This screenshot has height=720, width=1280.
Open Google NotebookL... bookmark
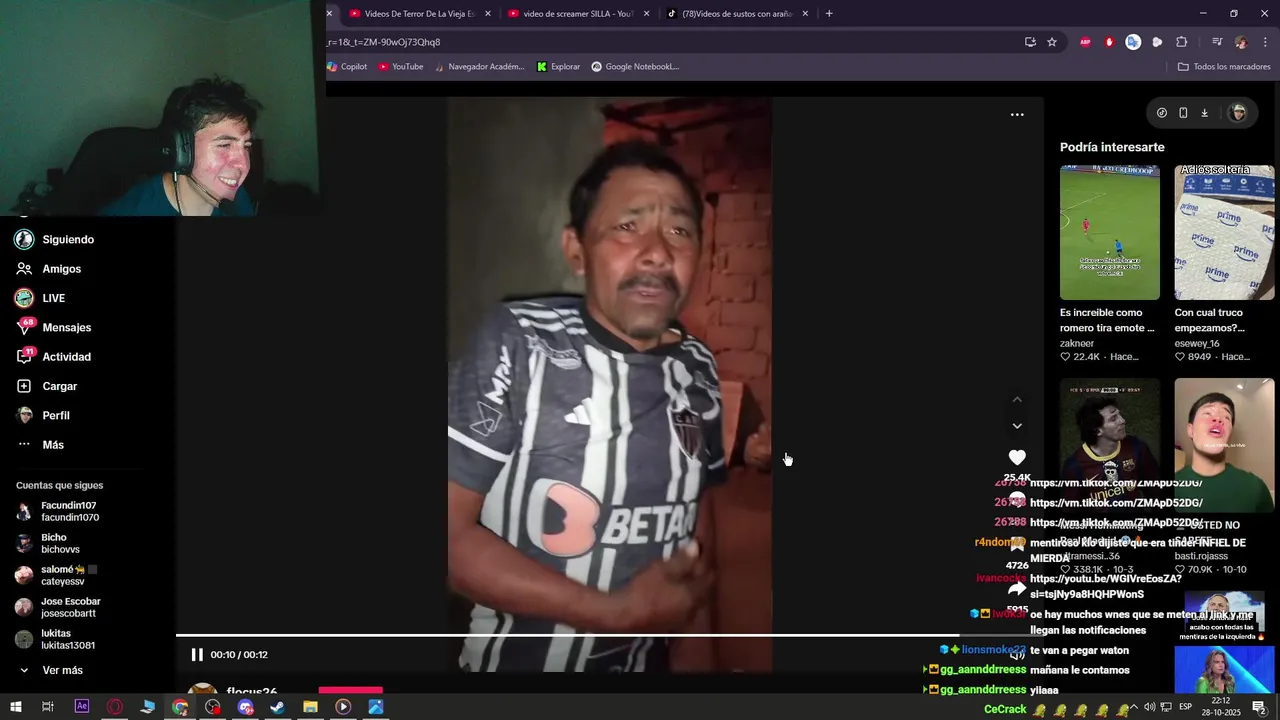tap(635, 67)
